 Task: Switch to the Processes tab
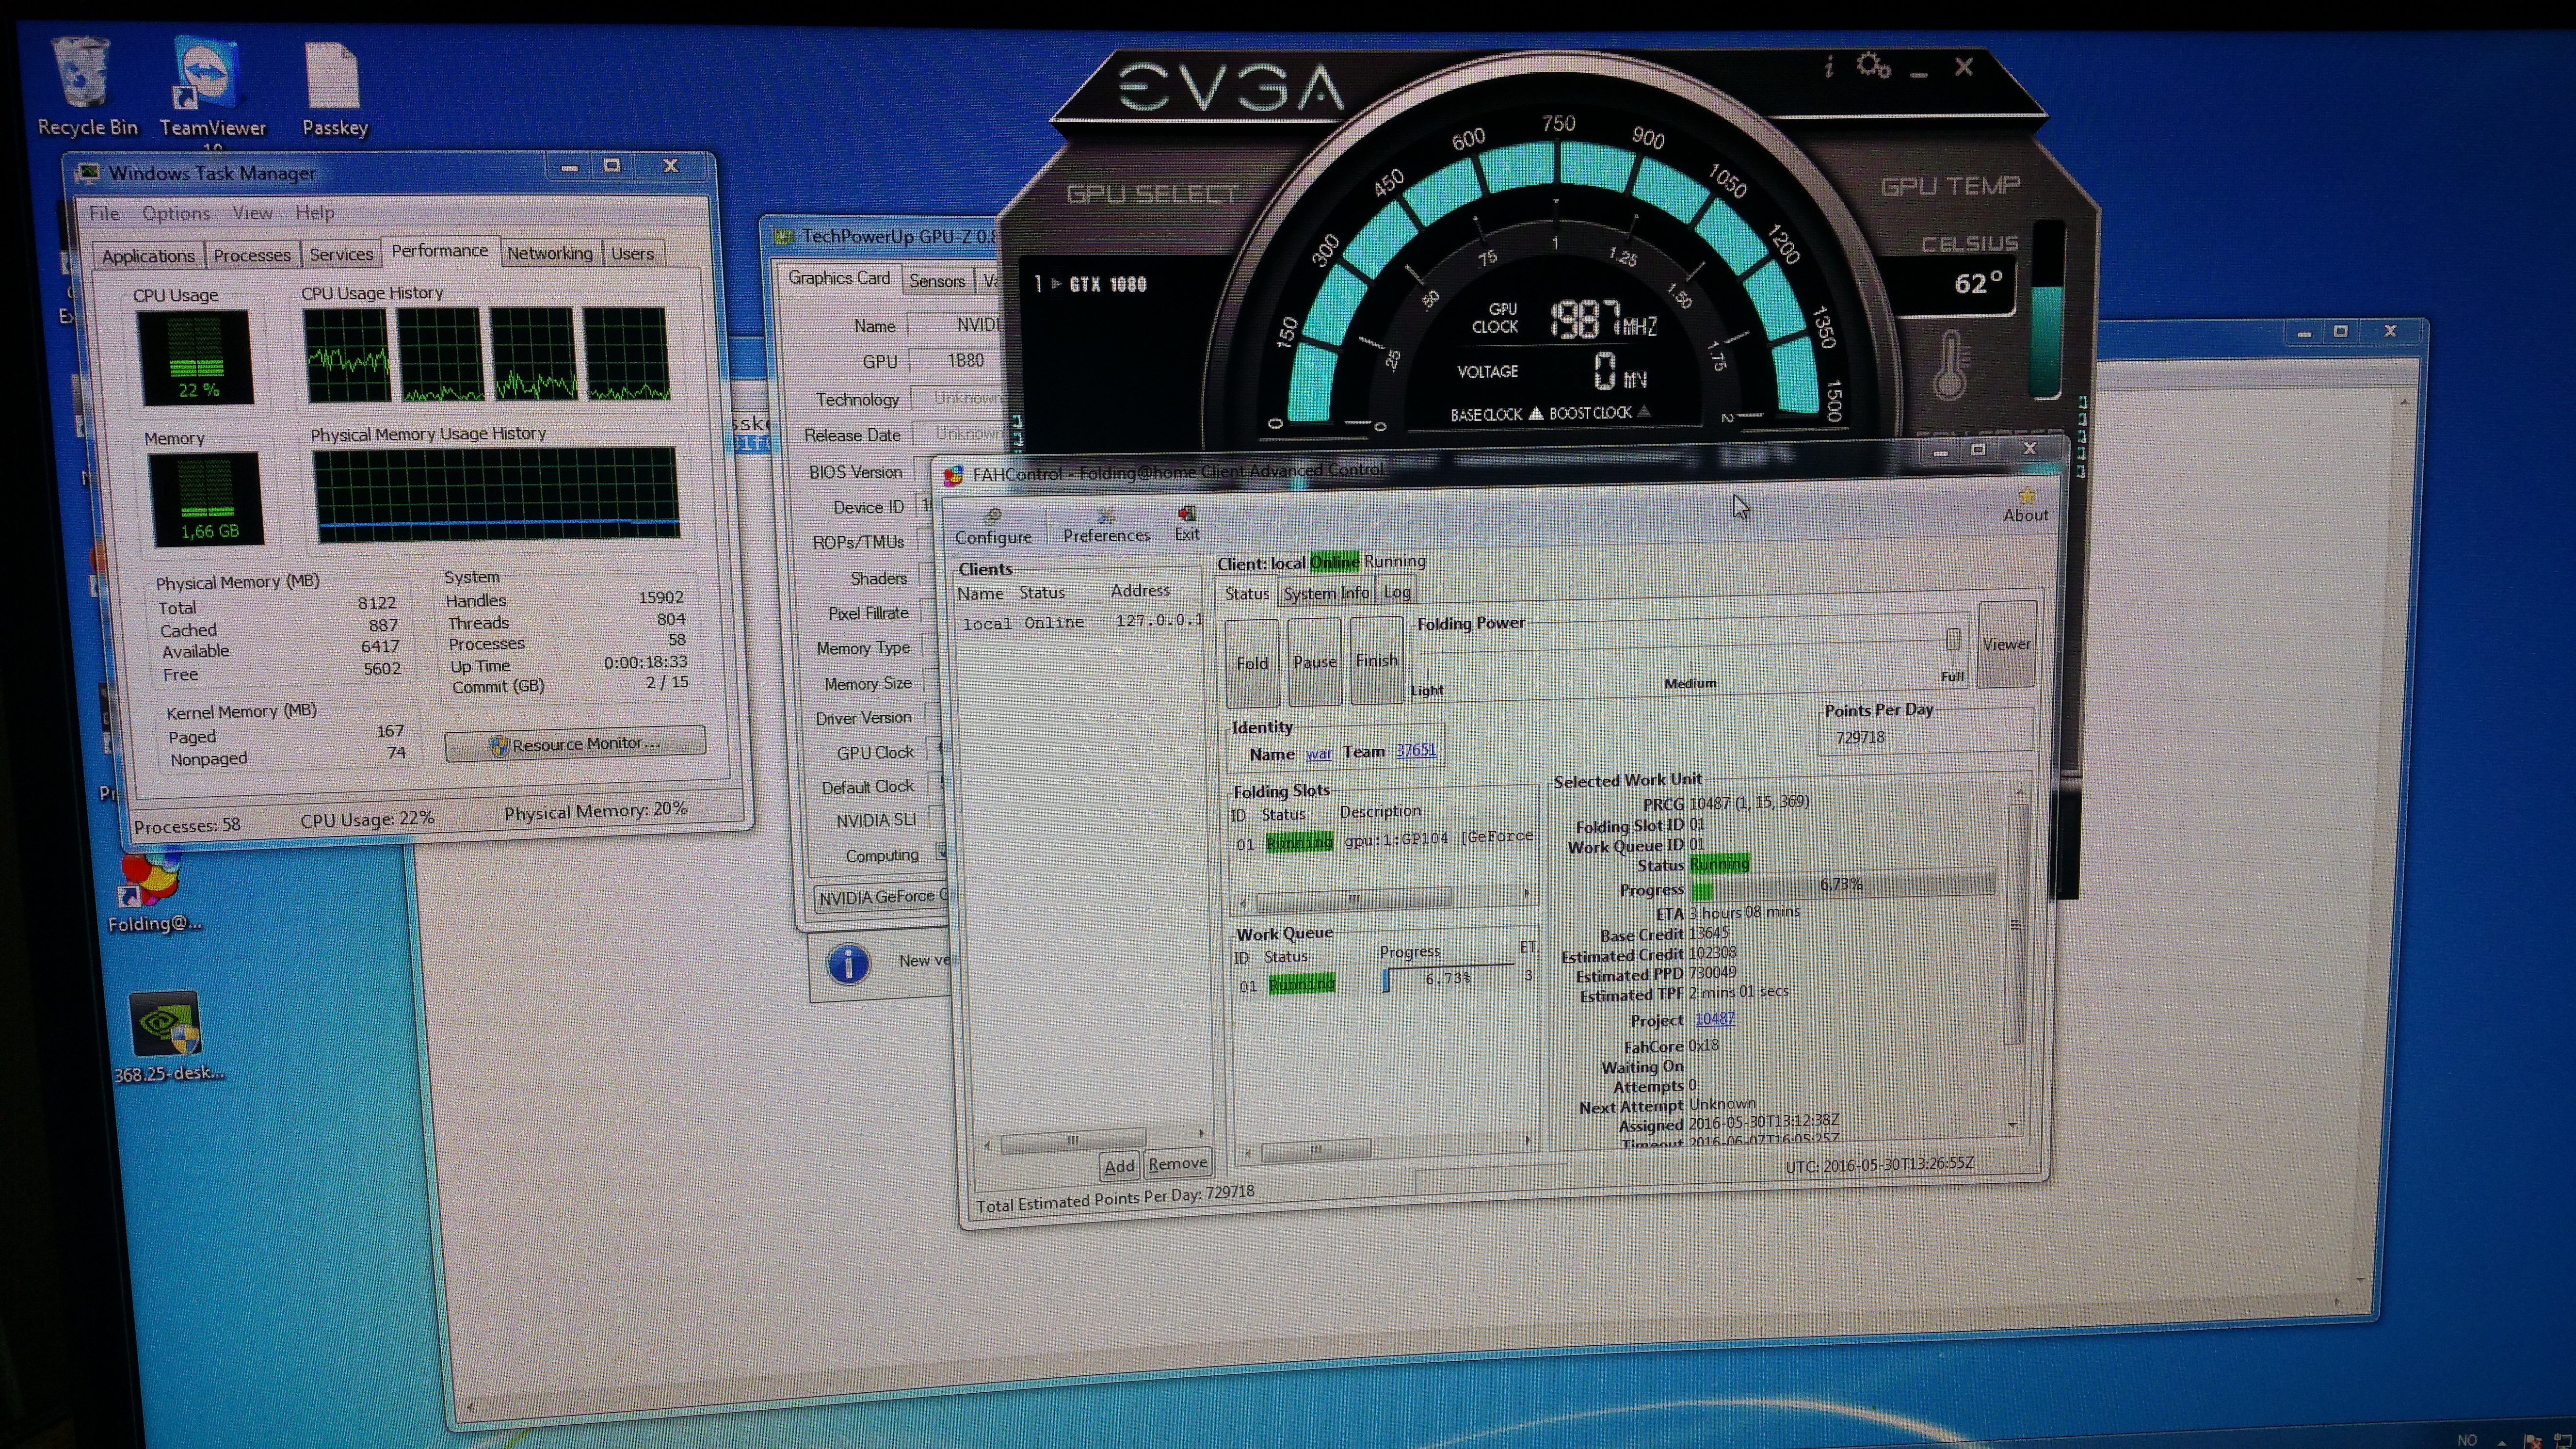pos(252,255)
